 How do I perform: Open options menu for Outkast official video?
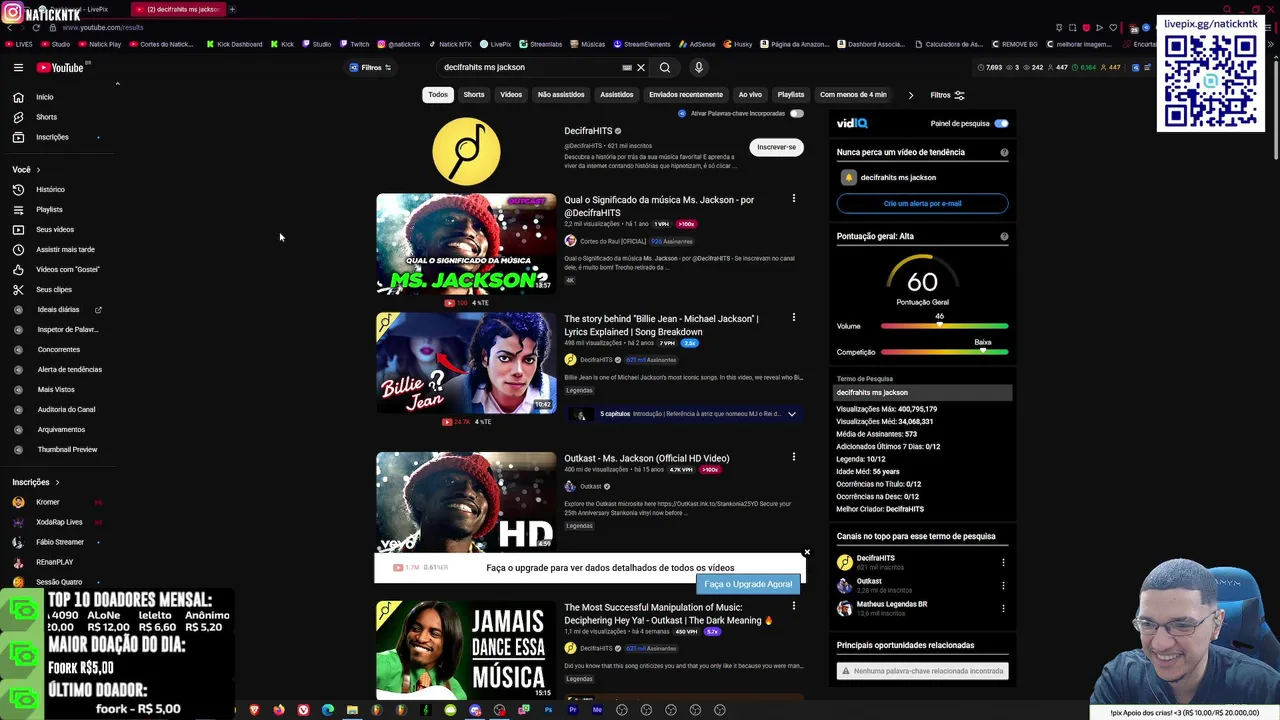[794, 457]
